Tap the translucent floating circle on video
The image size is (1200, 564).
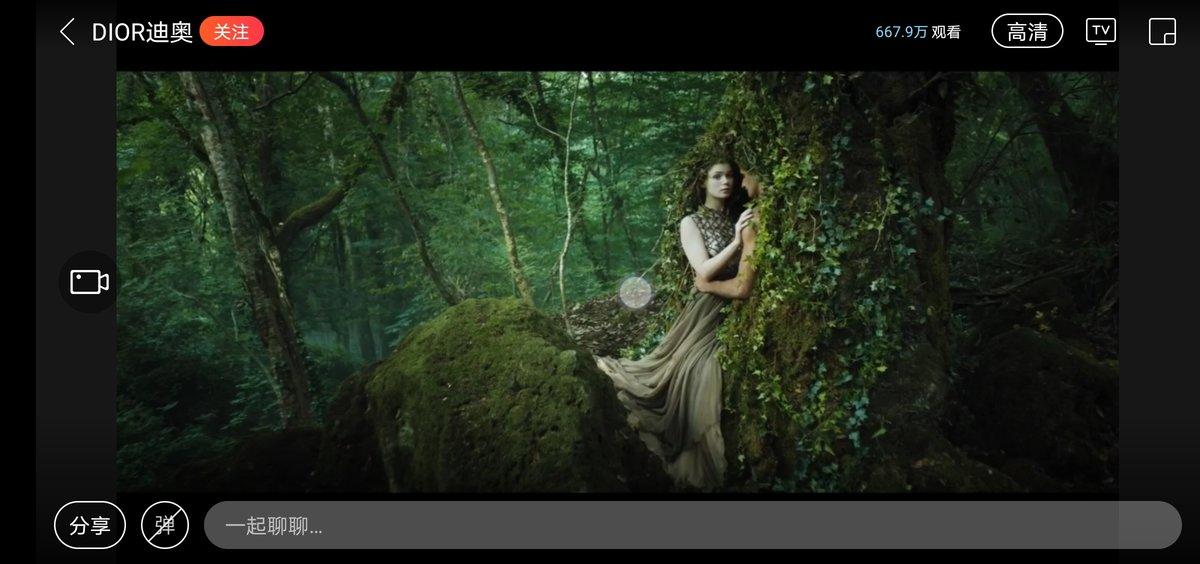point(635,292)
